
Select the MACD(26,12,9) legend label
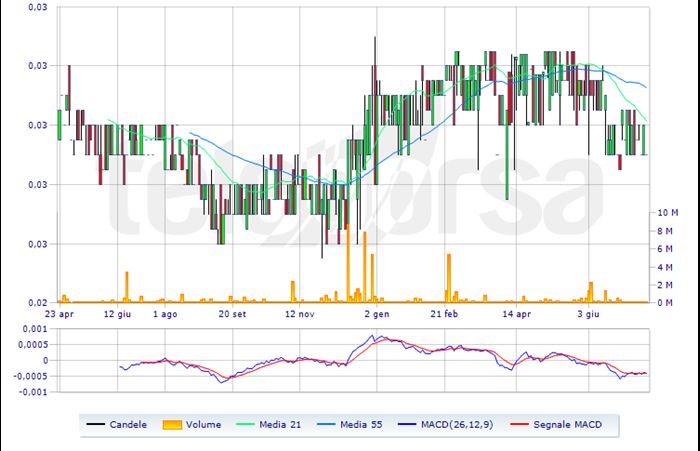(x=457, y=425)
